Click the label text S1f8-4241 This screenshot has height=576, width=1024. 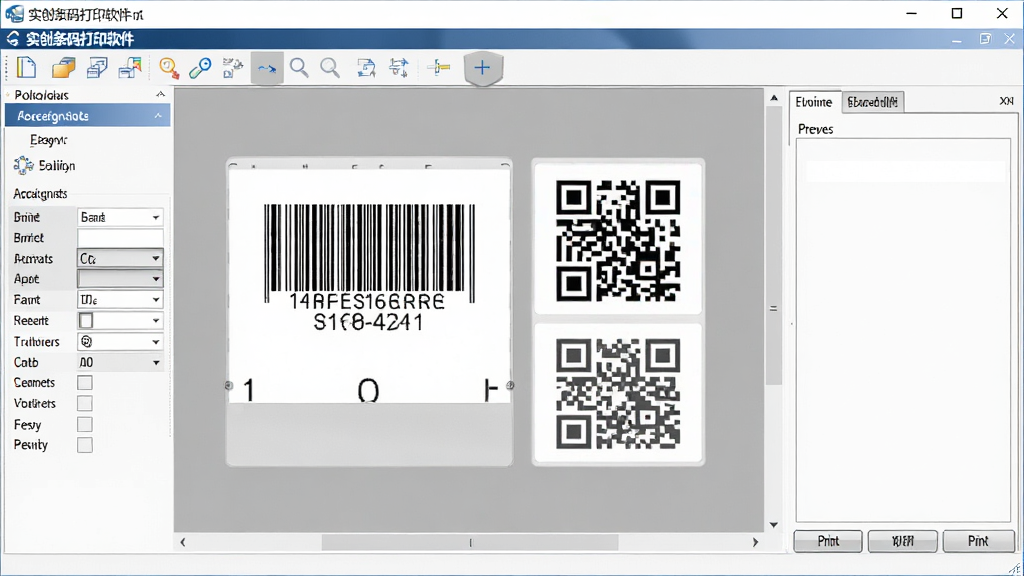coord(368,322)
